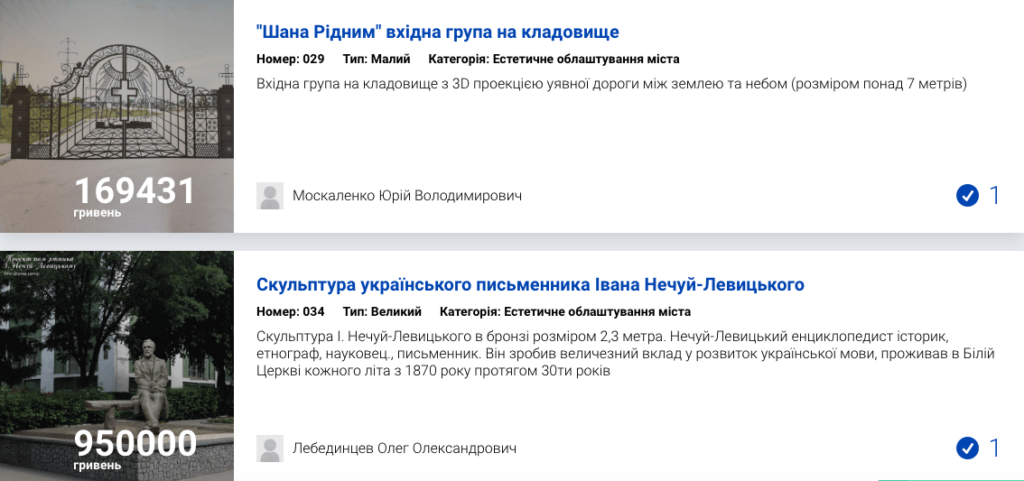Click the avatar icon beside Москаленко Юрій Володимирович
The image size is (1024, 481).
click(x=270, y=196)
